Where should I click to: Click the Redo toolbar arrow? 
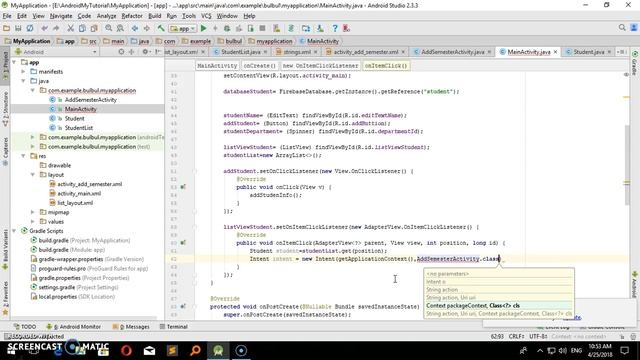pos(56,28)
